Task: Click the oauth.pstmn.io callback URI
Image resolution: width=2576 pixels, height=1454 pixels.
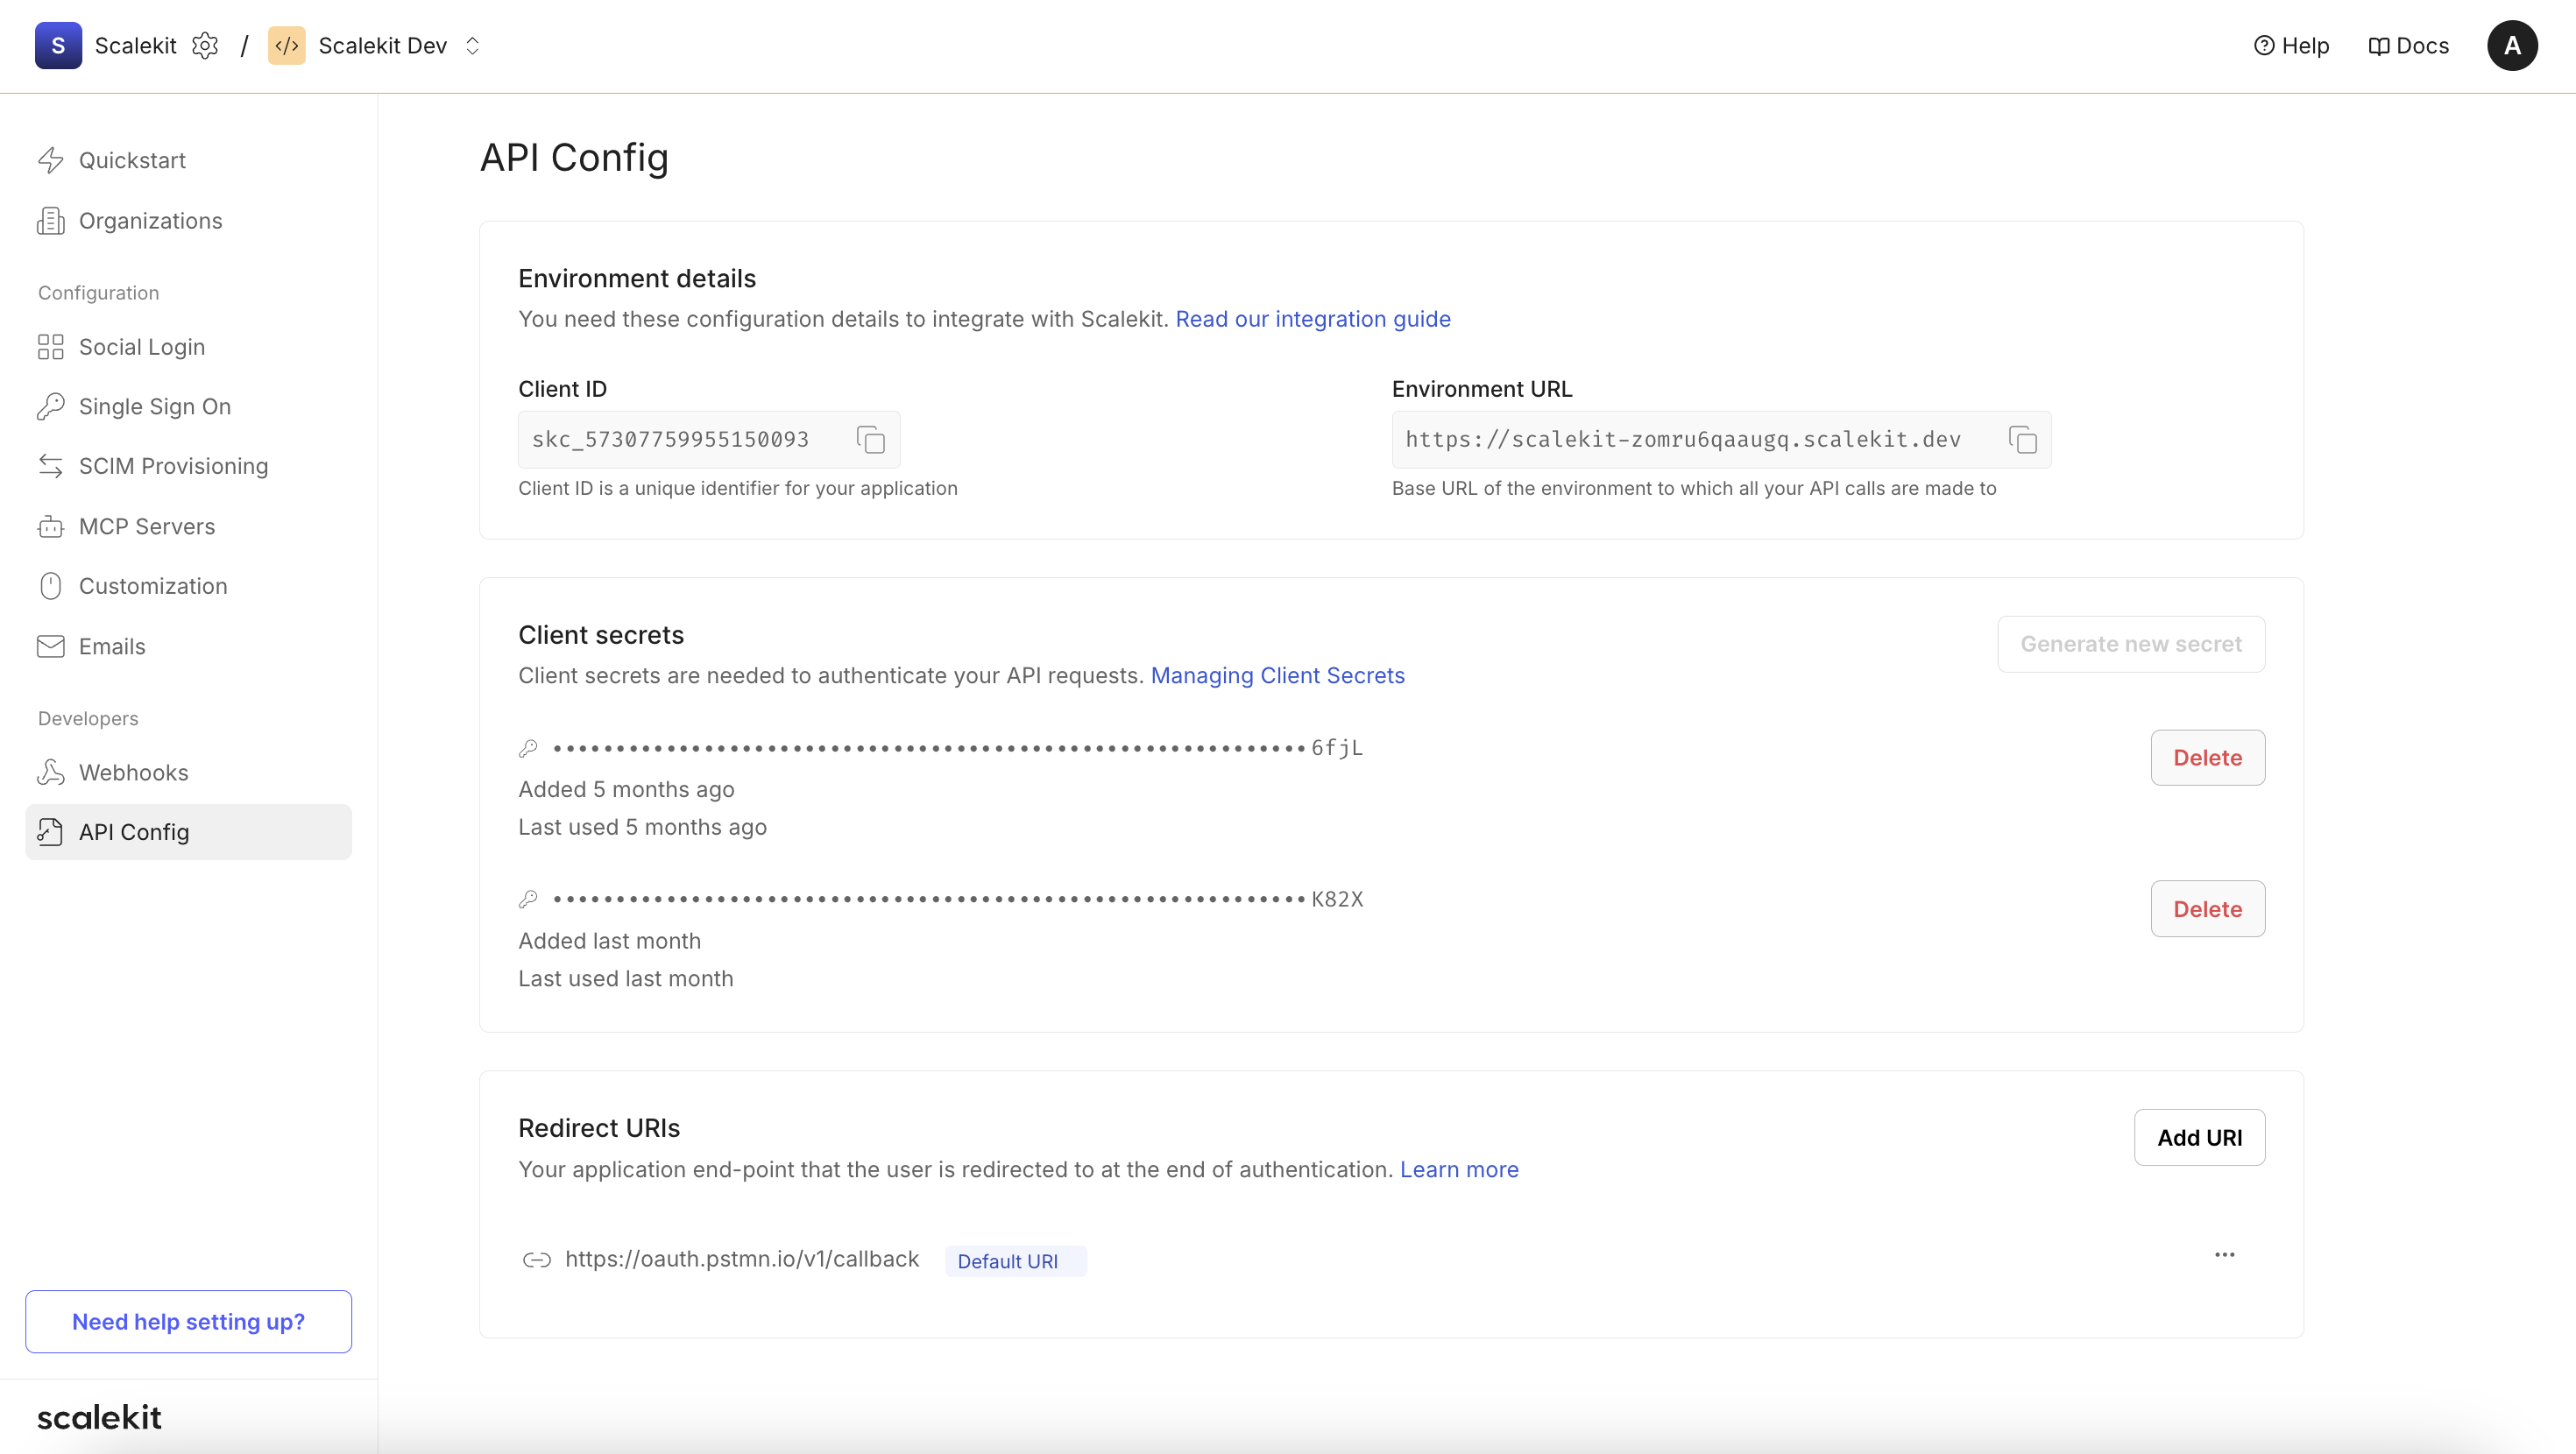Action: 742,1259
